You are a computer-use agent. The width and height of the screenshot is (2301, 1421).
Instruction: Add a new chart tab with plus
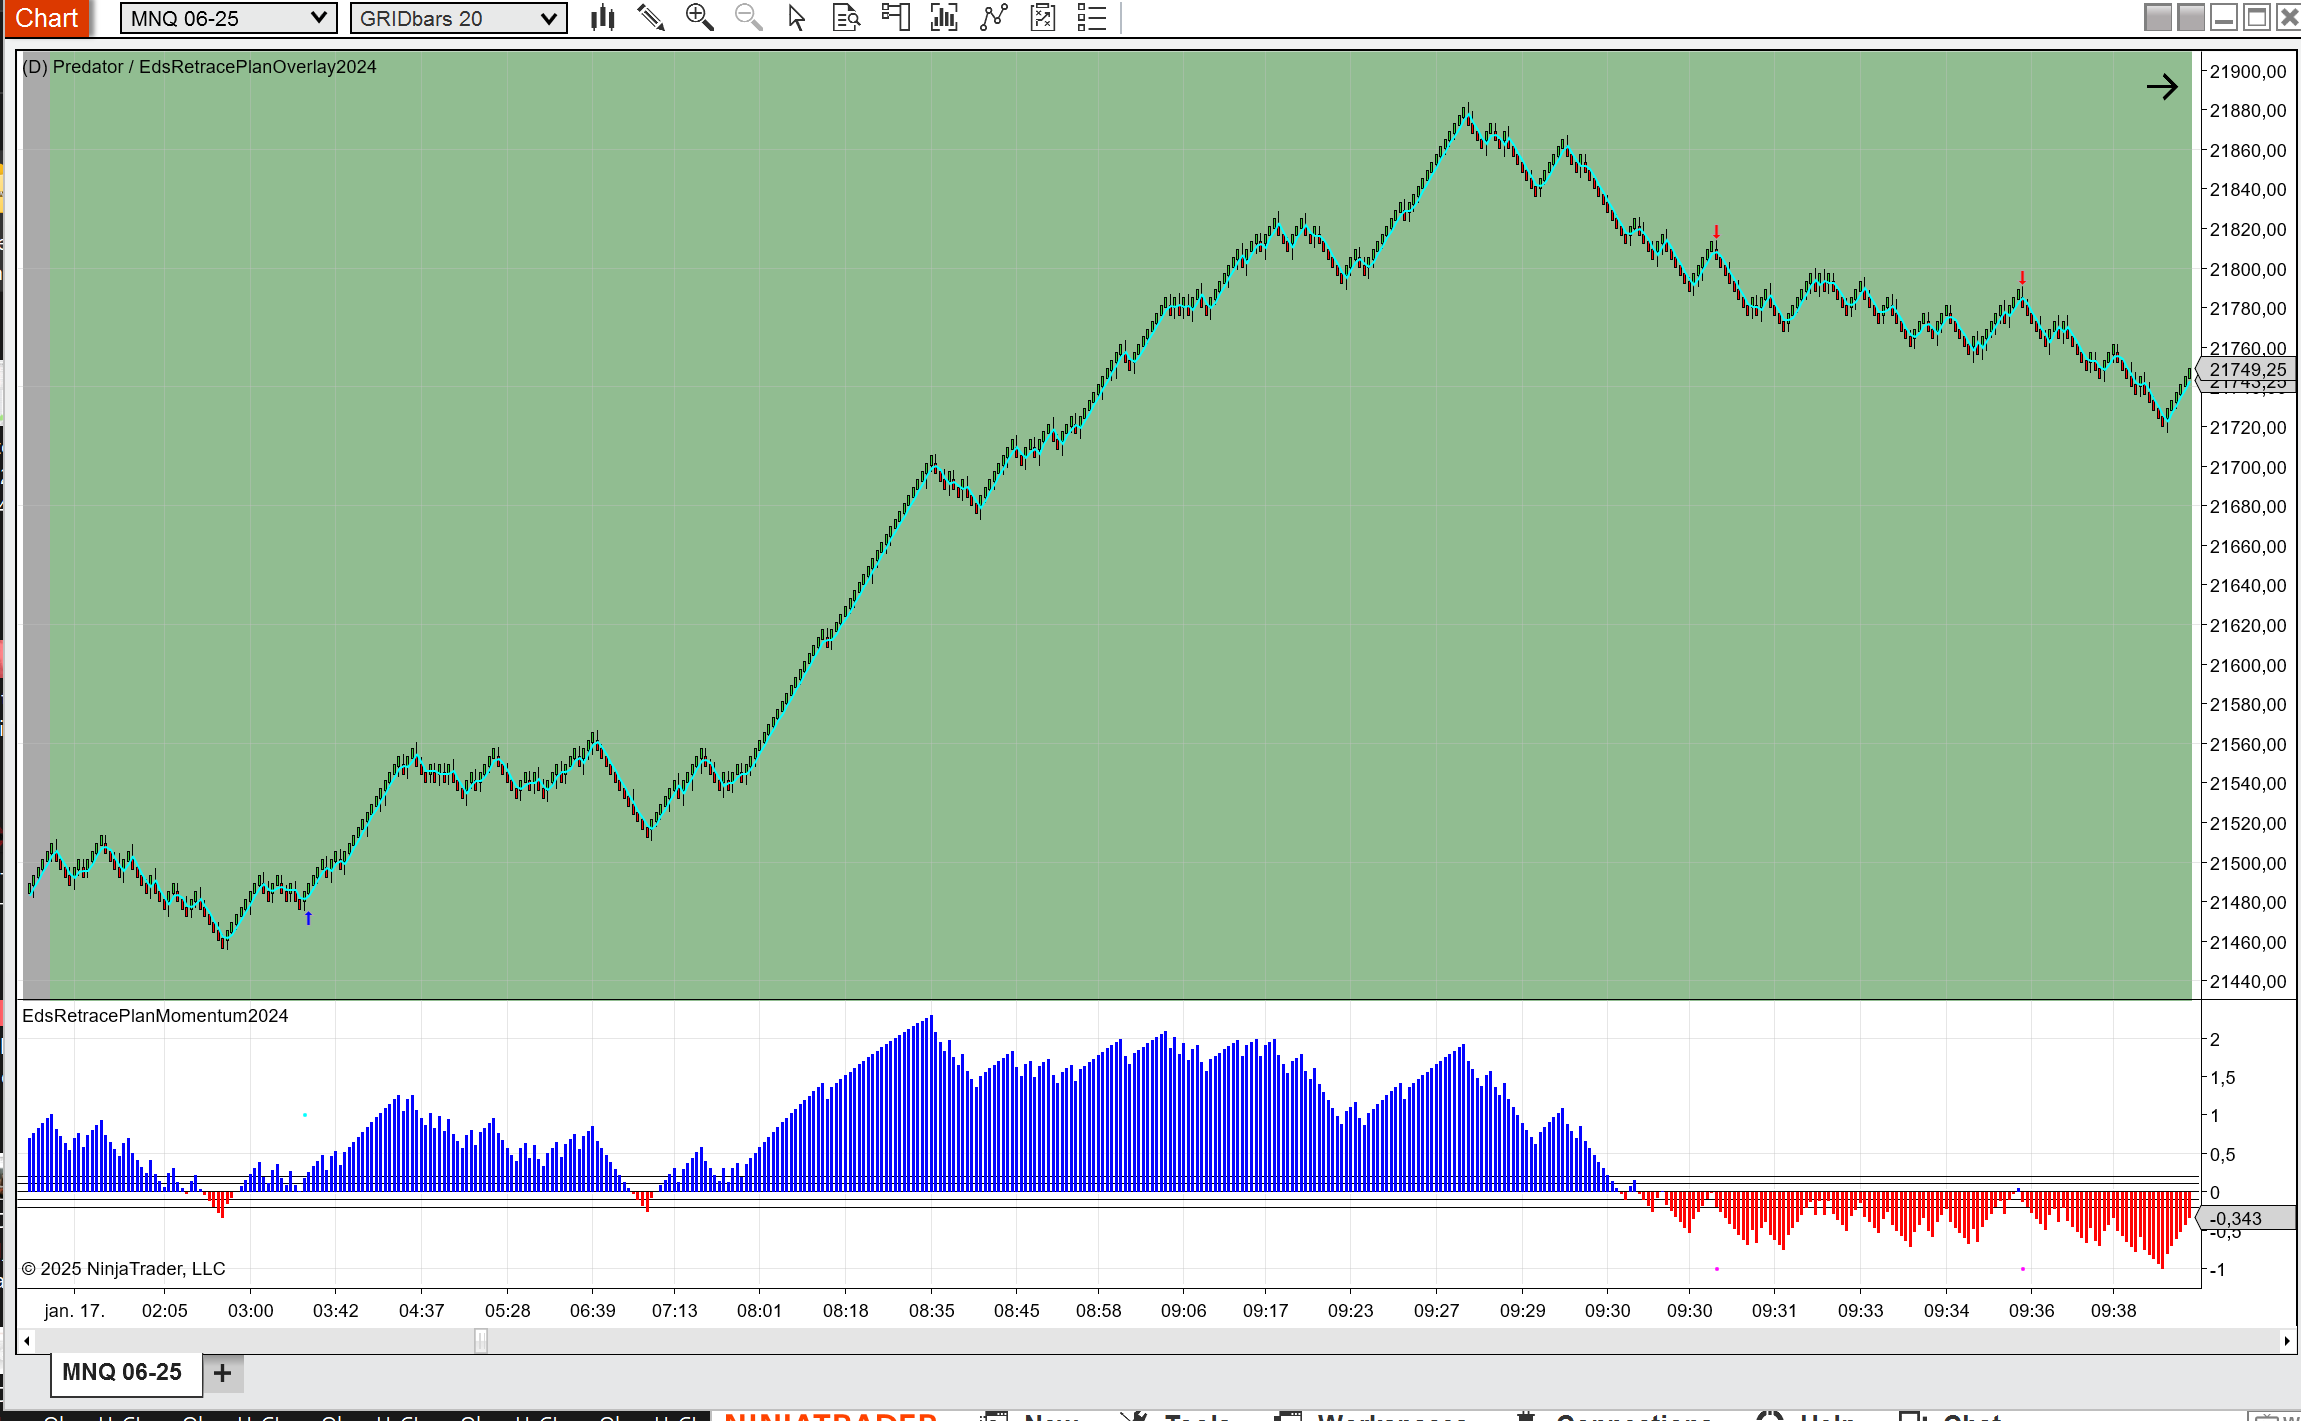[222, 1373]
